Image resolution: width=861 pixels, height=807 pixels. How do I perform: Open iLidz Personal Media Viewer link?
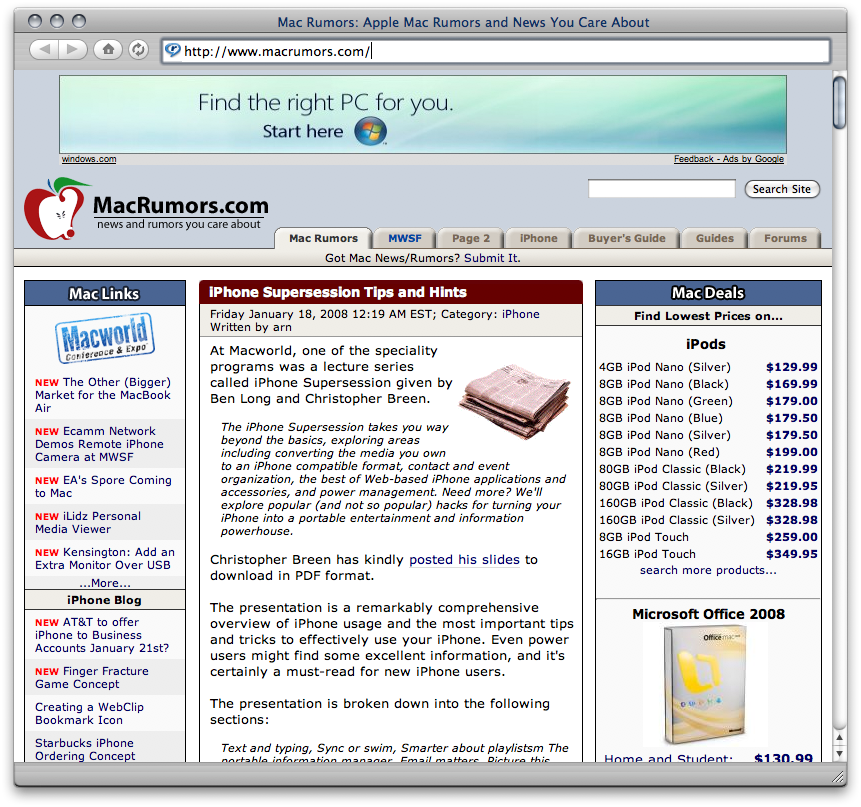pos(88,522)
